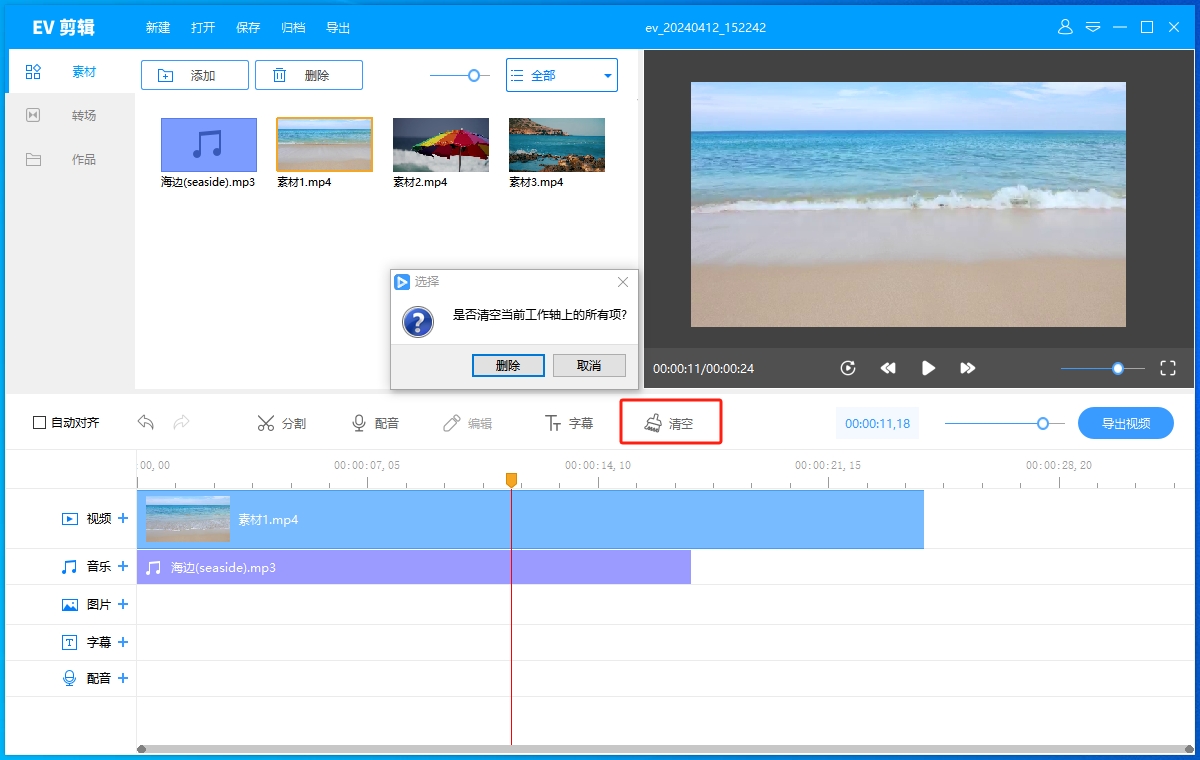Open the 导出 menu item
The image size is (1200, 760).
(x=338, y=28)
